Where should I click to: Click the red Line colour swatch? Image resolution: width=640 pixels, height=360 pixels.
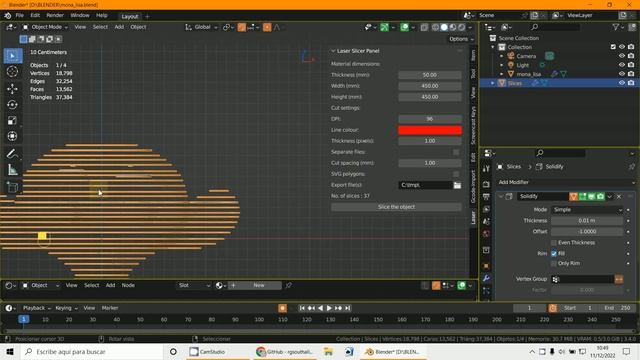tap(430, 130)
